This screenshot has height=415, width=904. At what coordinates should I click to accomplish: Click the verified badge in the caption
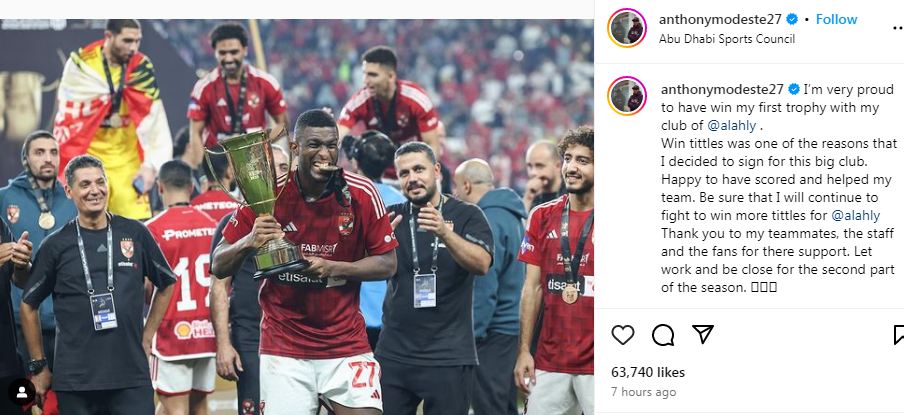tap(794, 89)
